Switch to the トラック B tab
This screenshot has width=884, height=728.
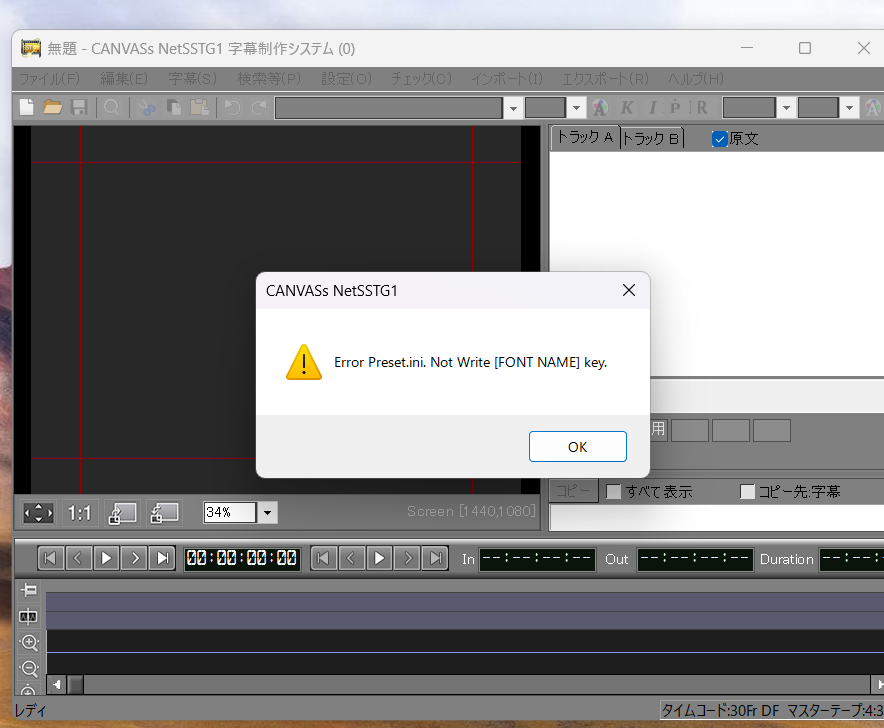click(652, 138)
